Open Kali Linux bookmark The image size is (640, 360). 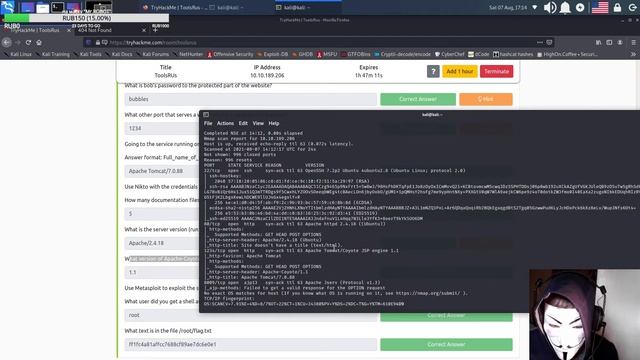point(18,54)
